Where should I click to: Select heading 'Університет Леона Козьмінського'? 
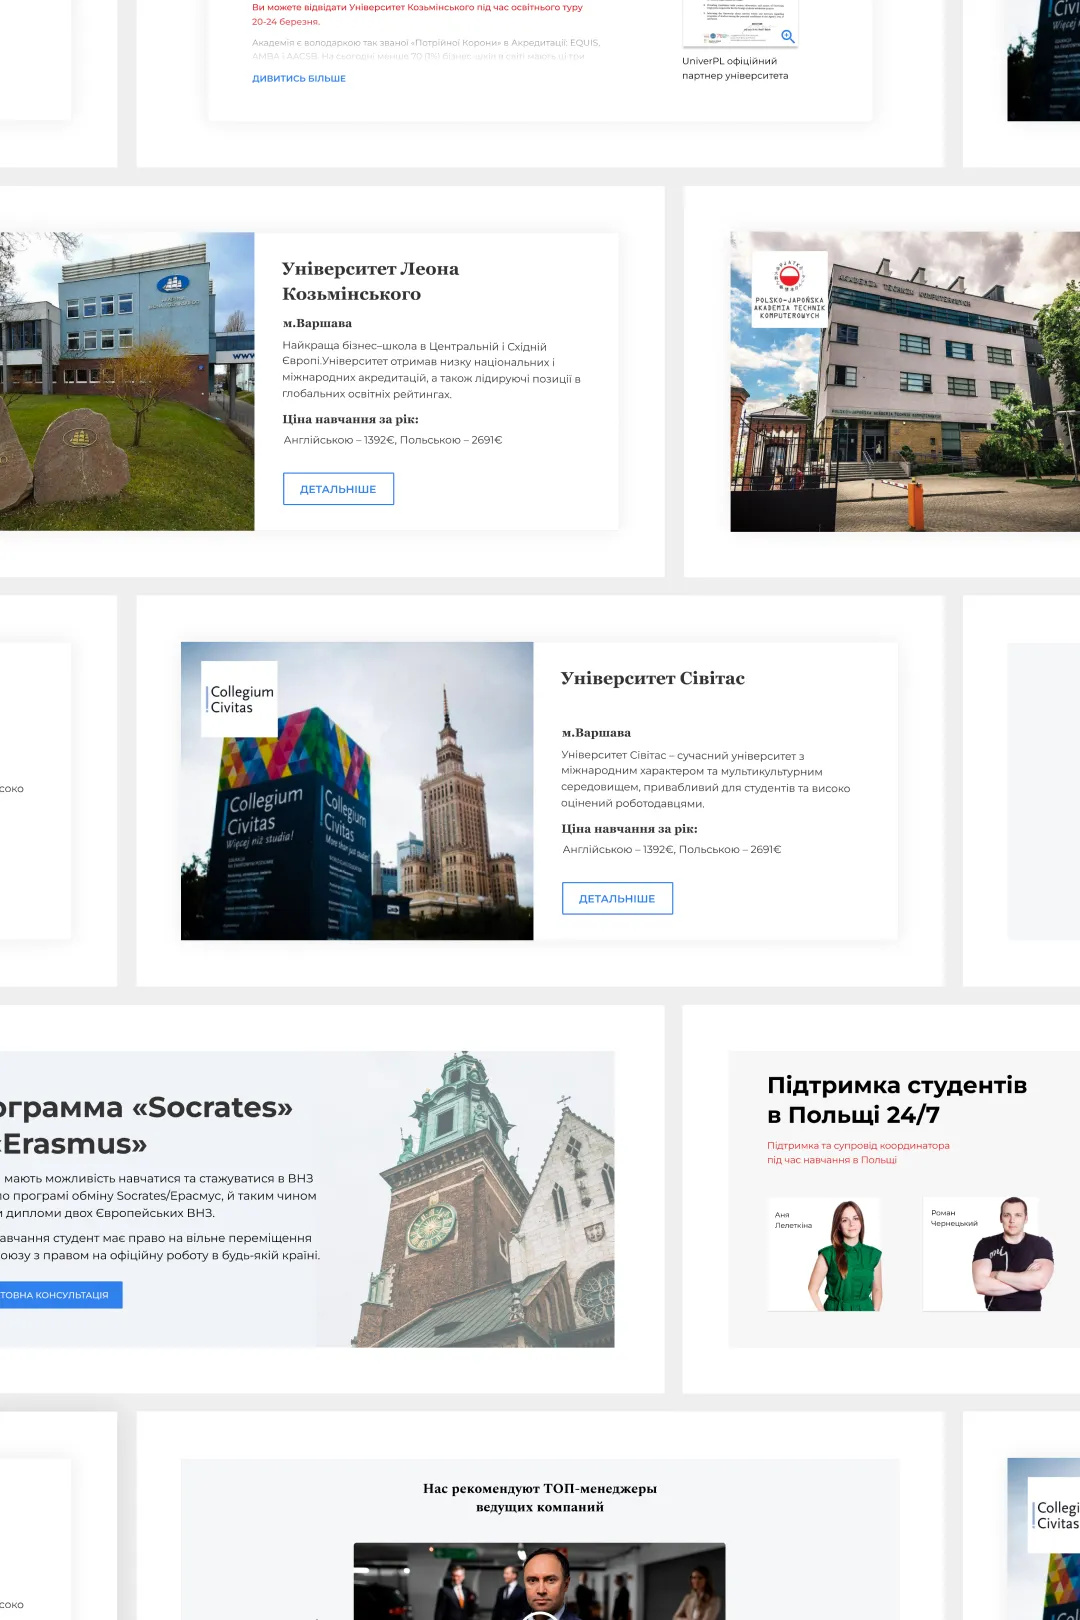[x=370, y=281]
